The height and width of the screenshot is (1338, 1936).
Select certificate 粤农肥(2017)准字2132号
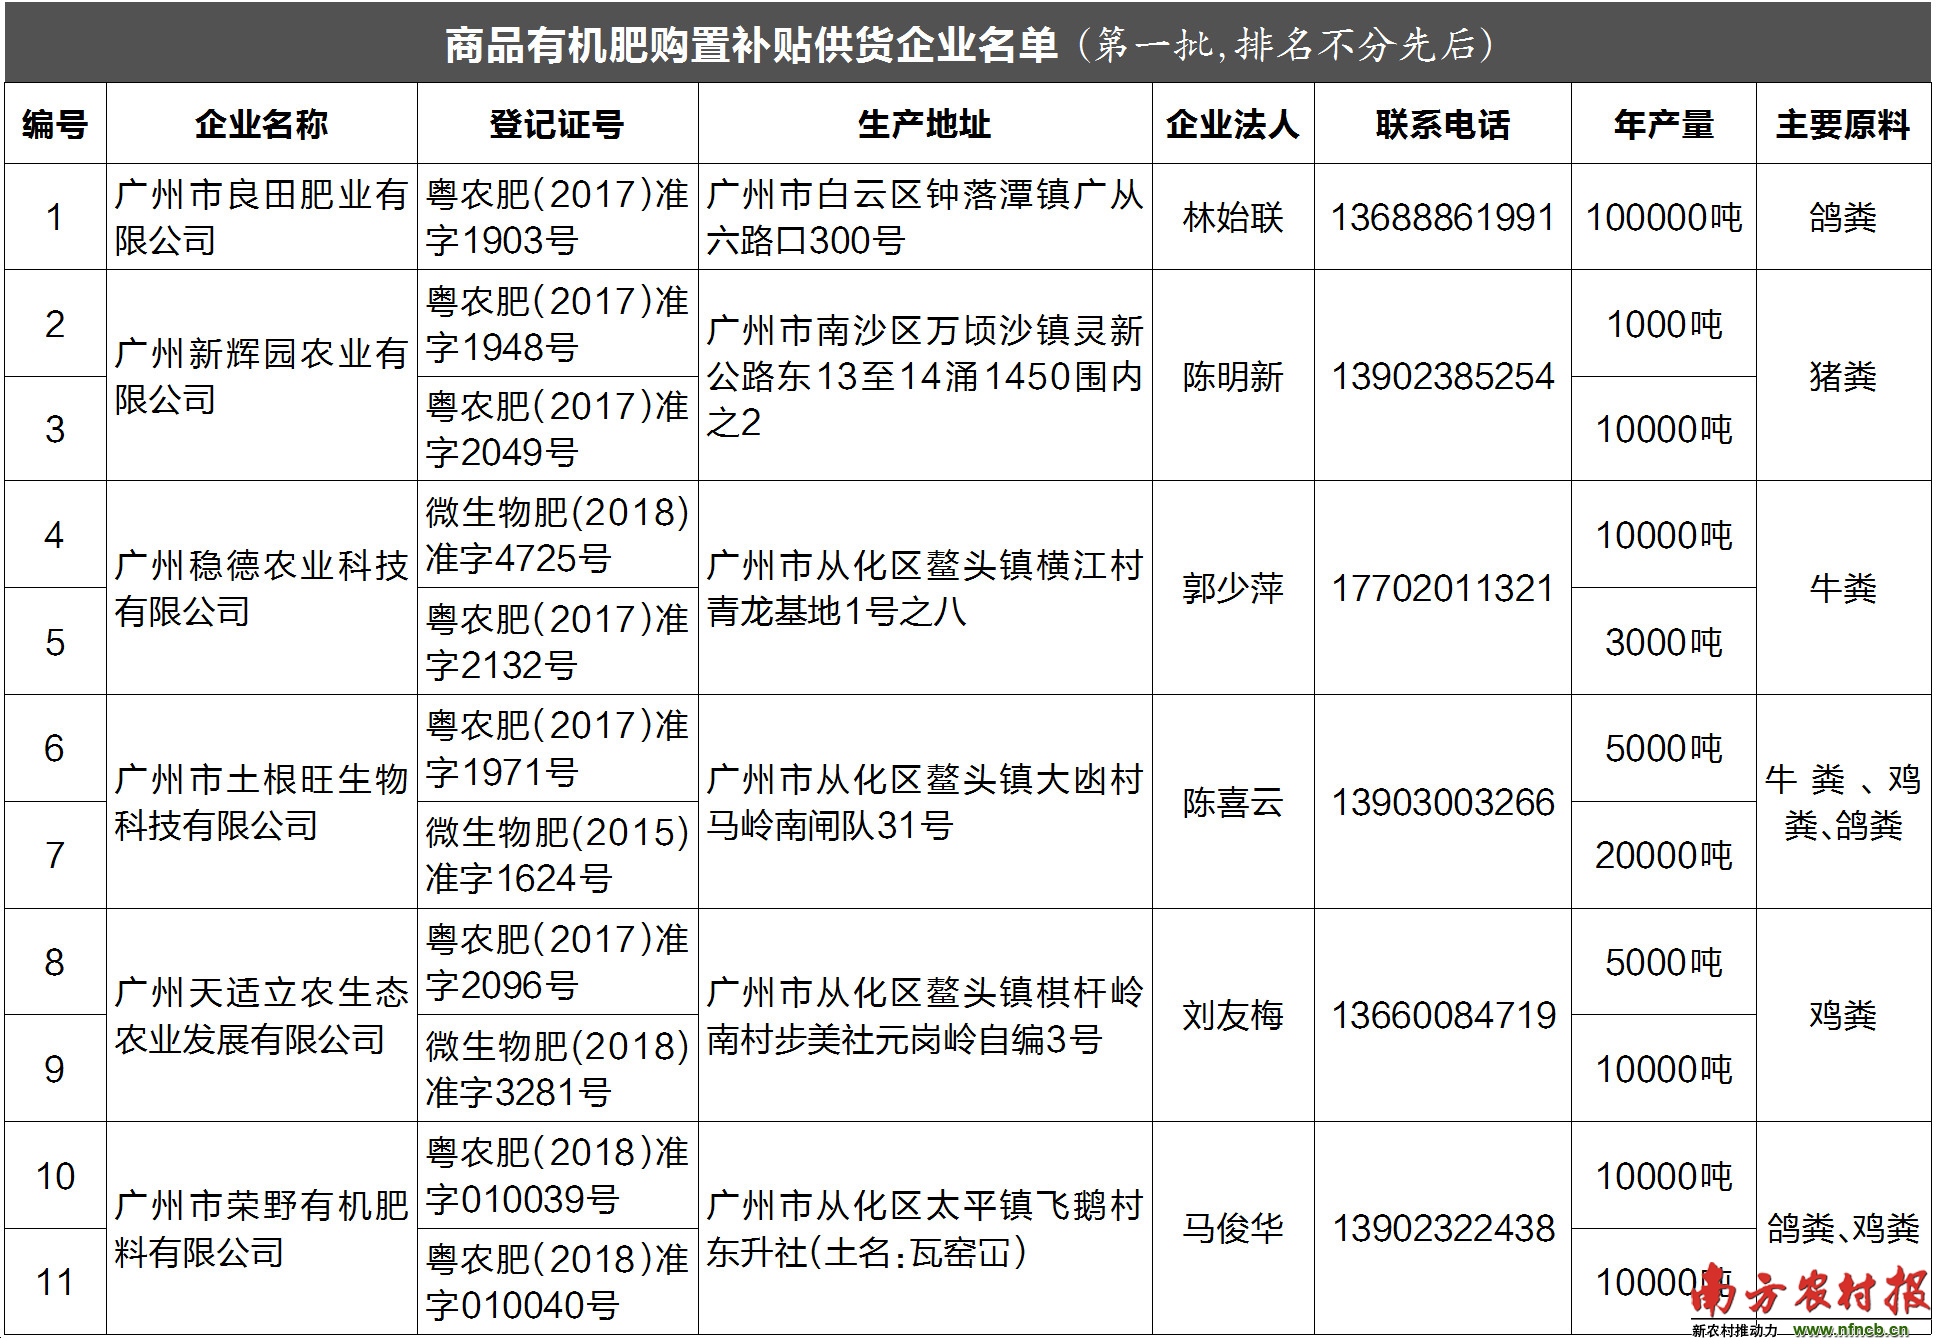point(557,642)
